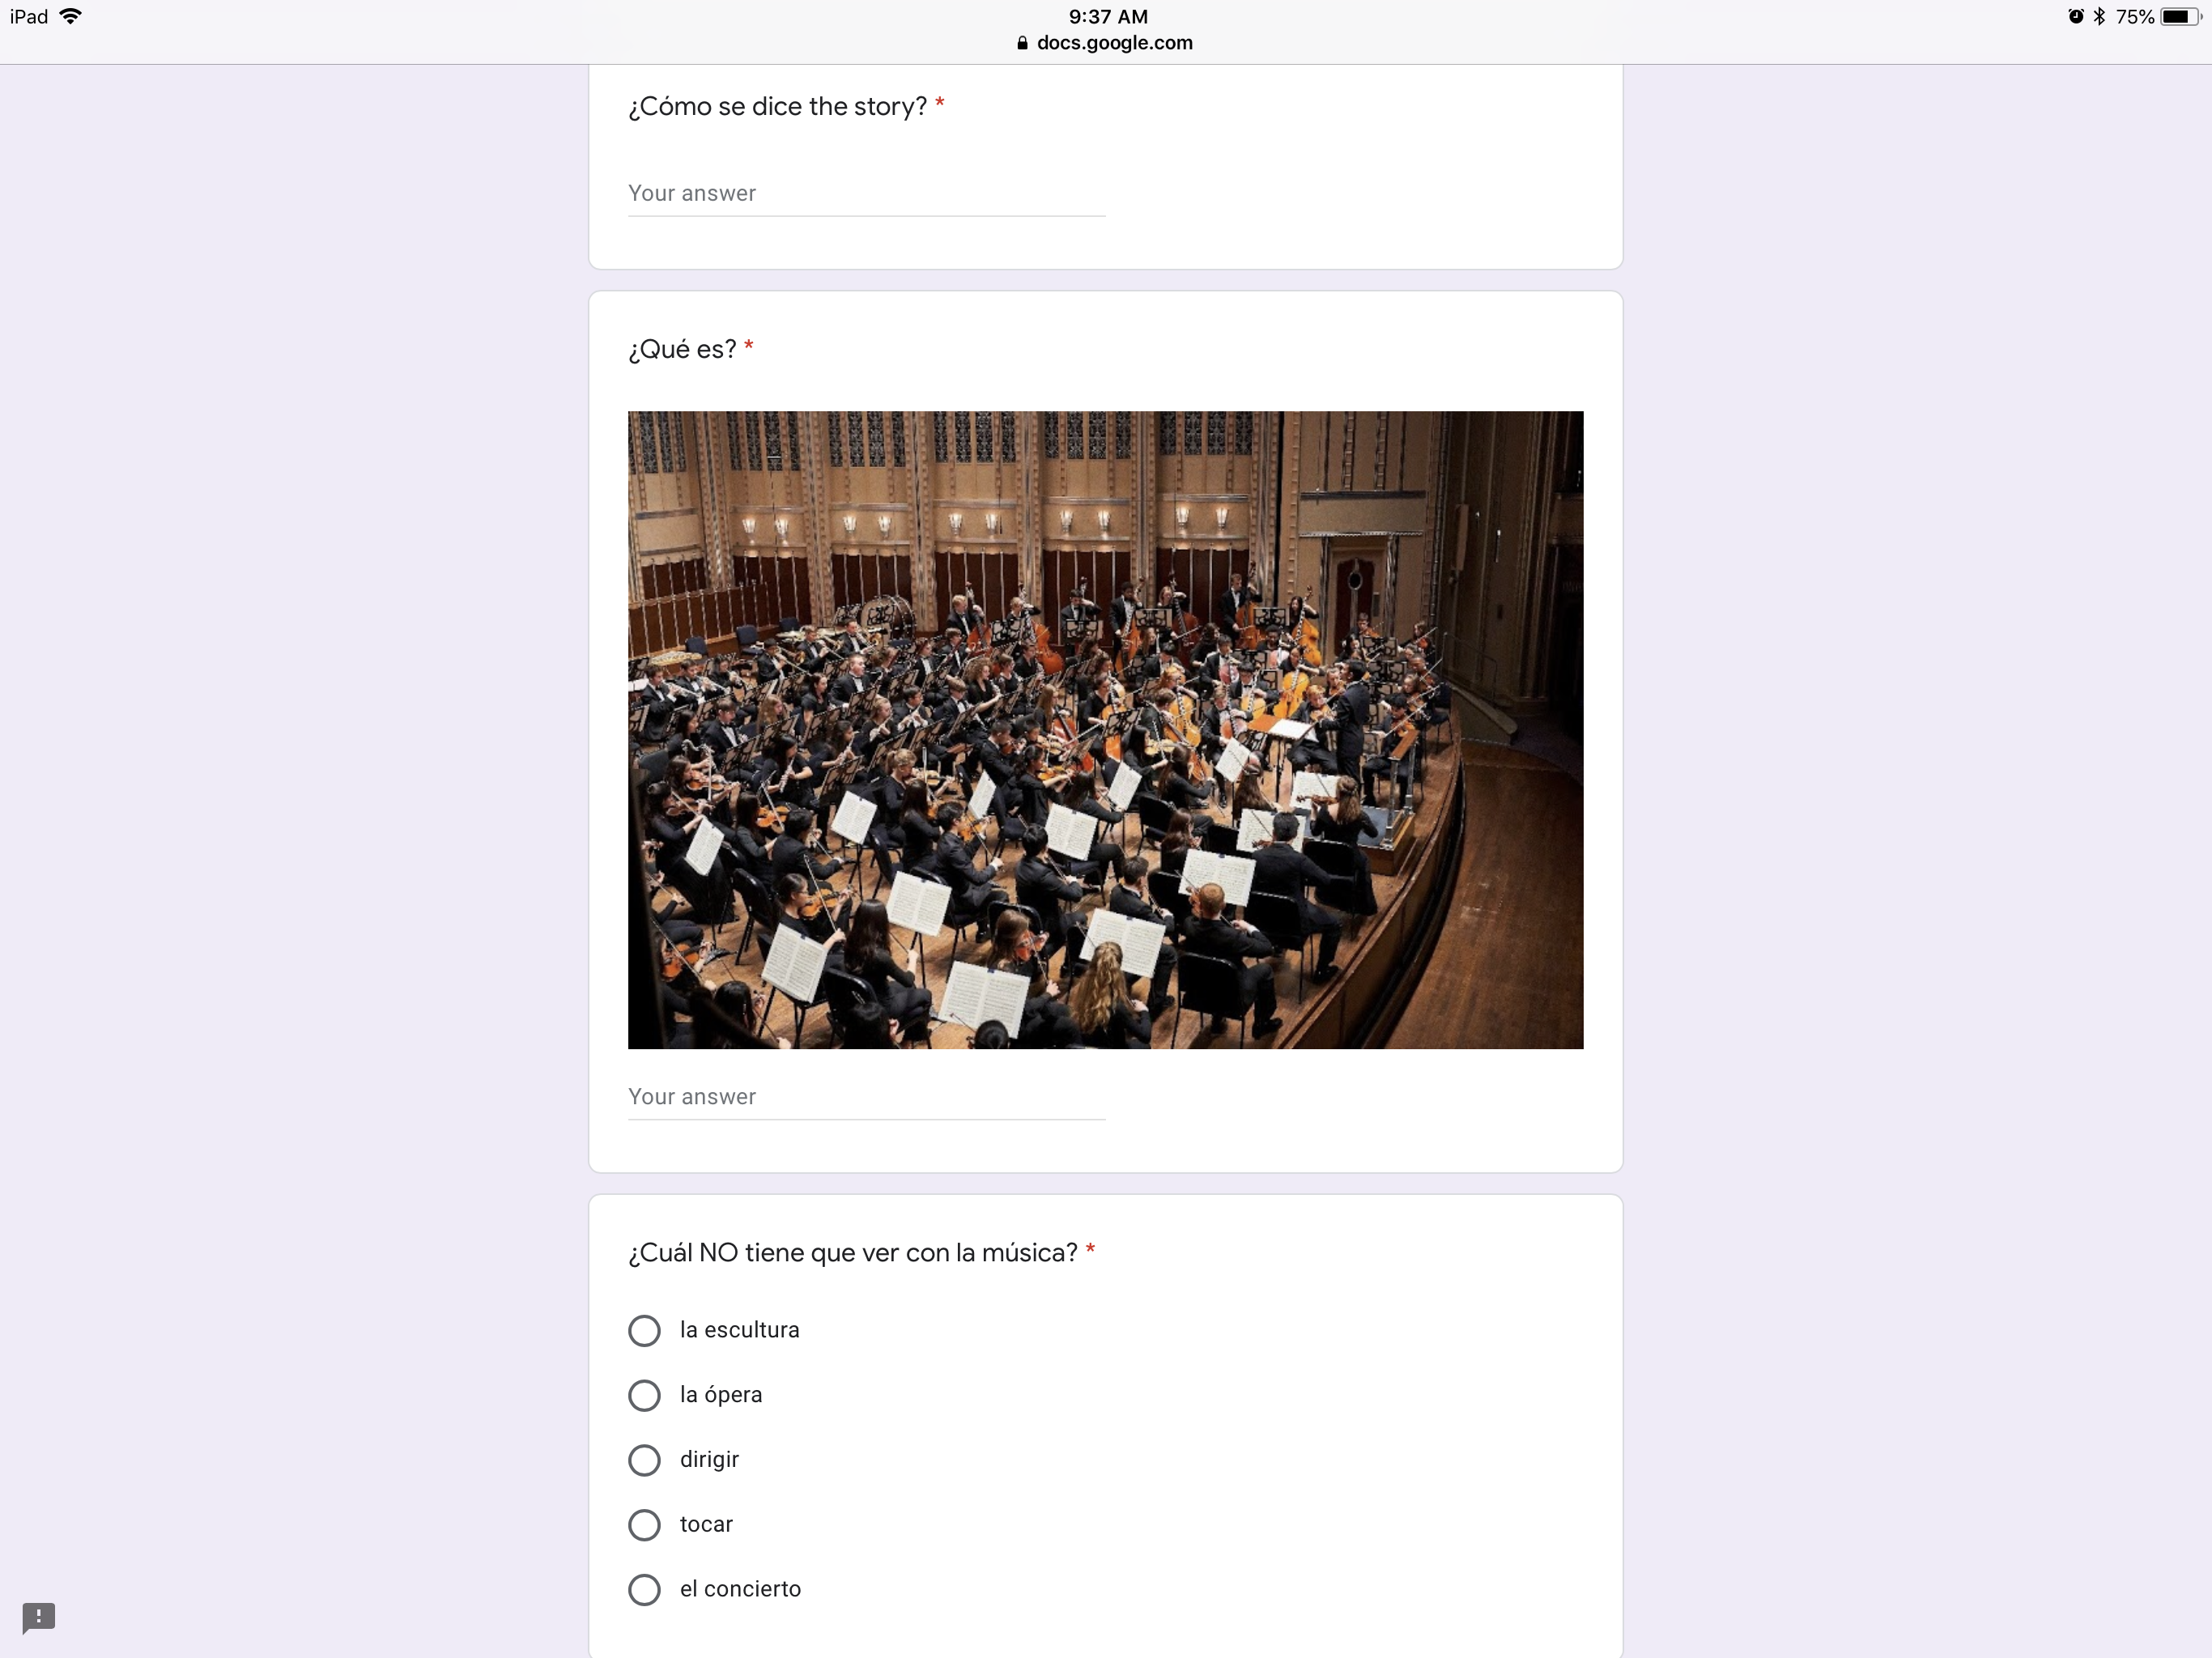Select the "tocar" radio option
The image size is (2212, 1658).
[644, 1525]
